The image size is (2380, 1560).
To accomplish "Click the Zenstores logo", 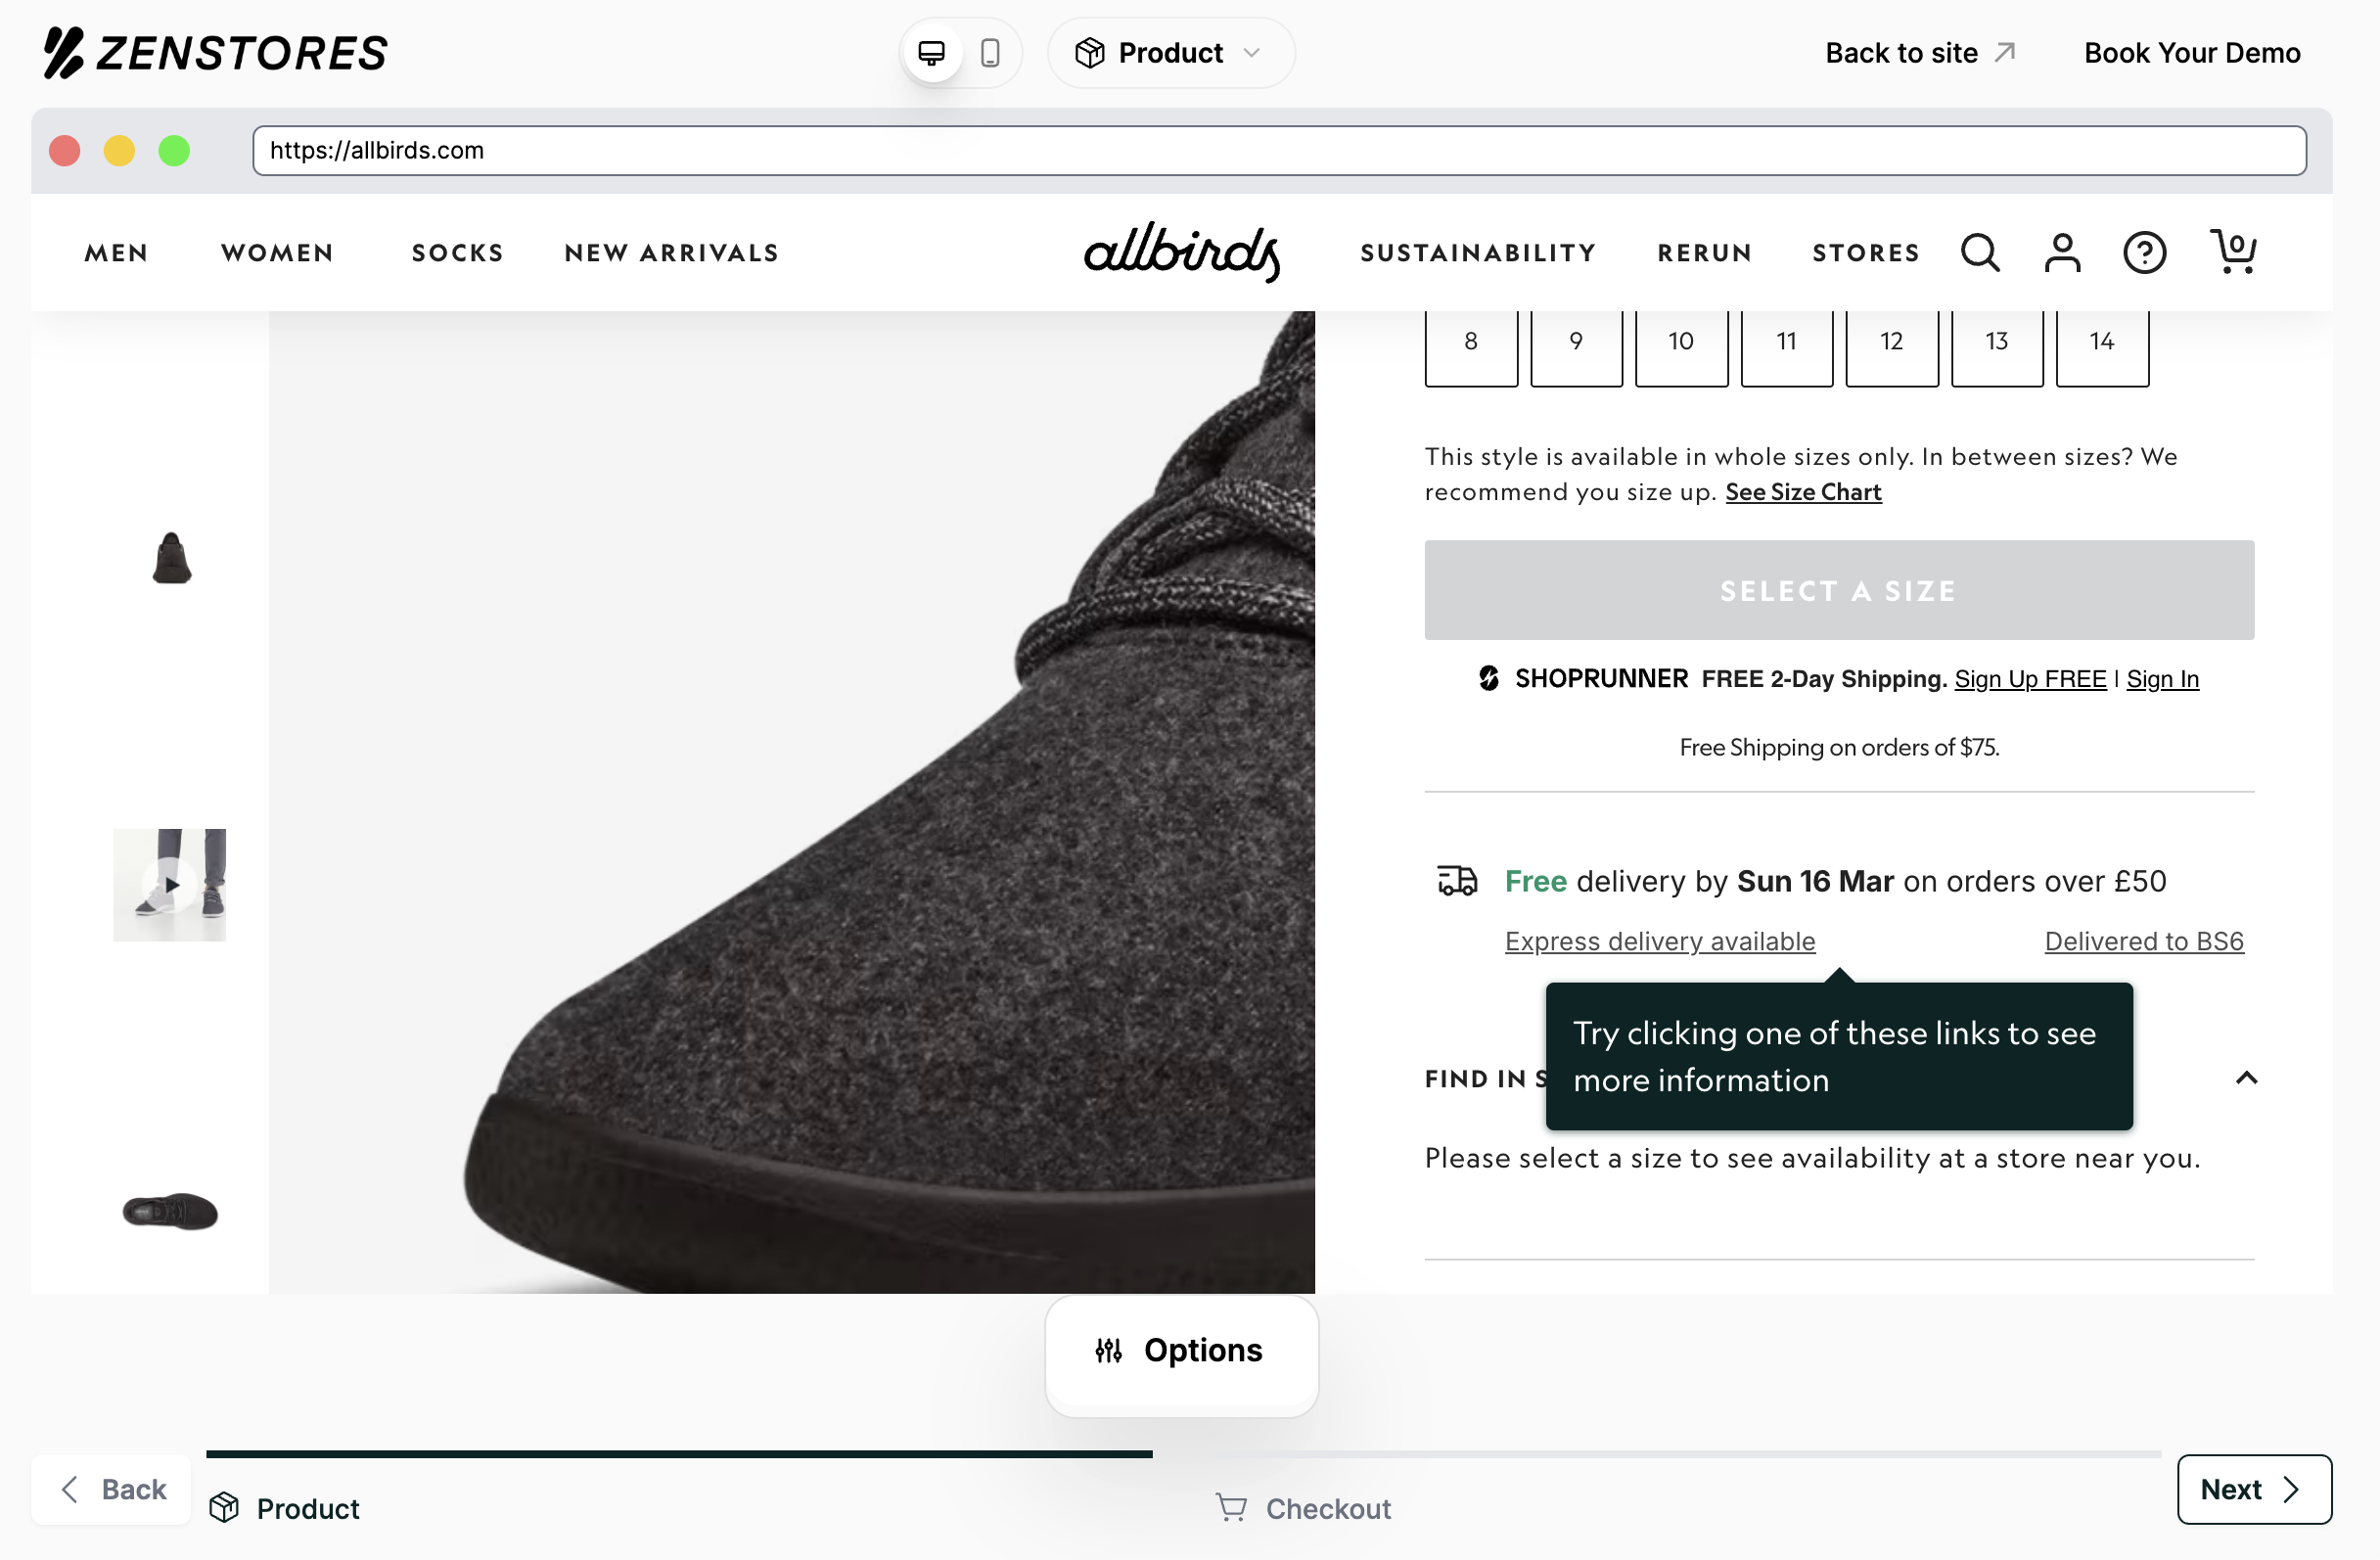I will click(214, 52).
